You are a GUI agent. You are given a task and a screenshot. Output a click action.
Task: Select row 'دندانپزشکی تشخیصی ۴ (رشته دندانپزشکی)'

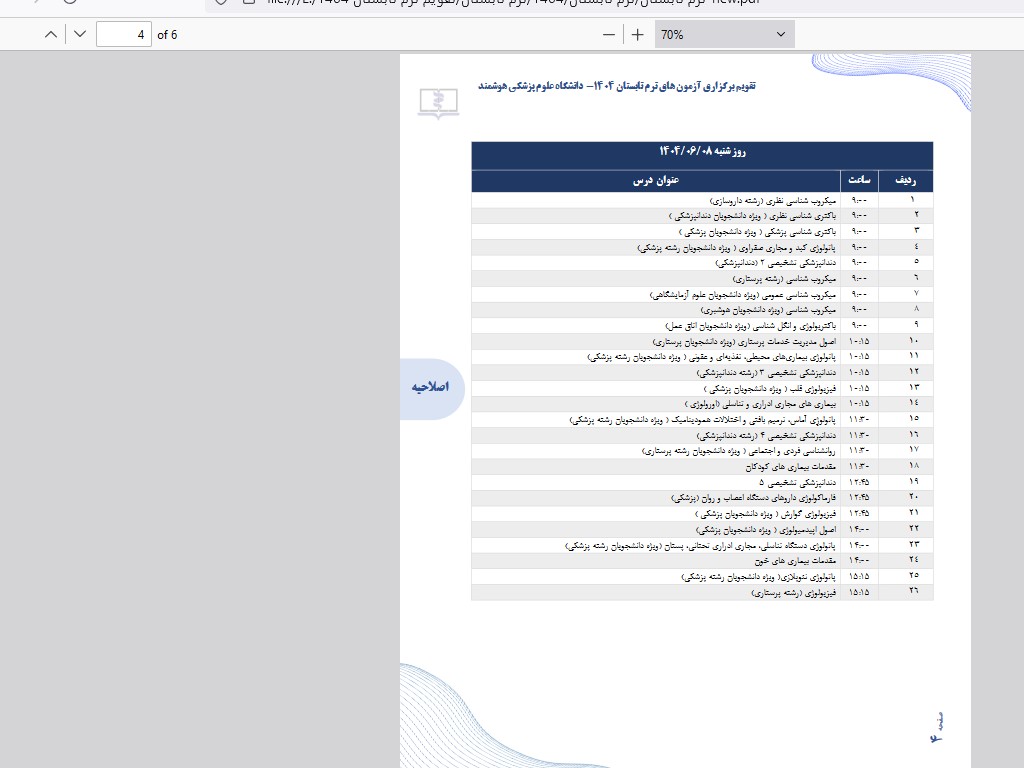tap(702, 435)
